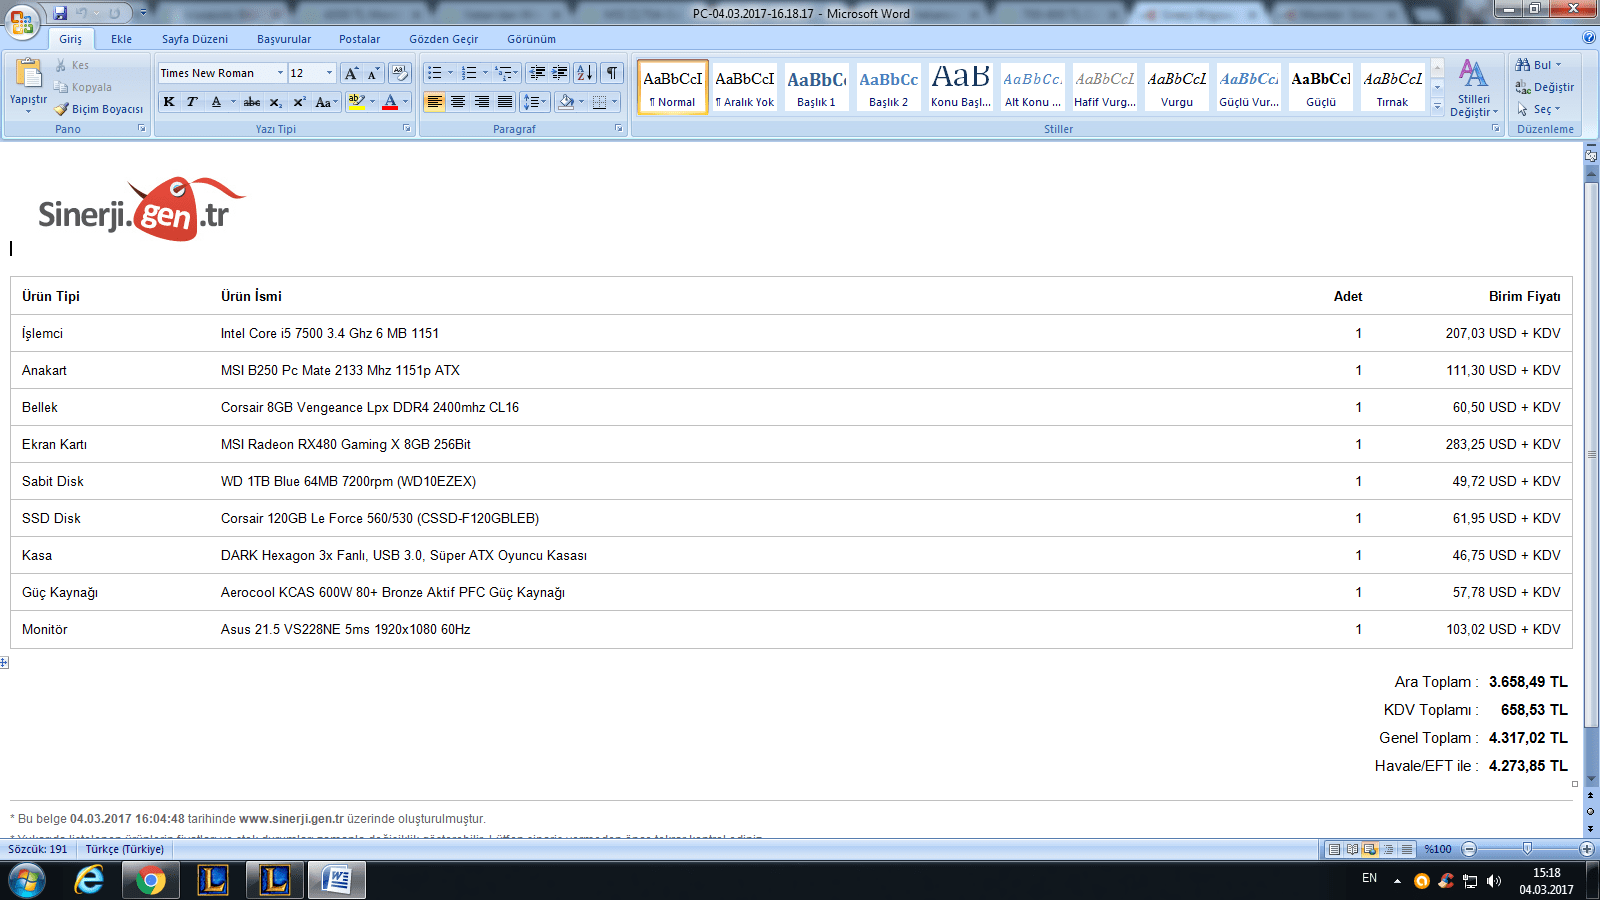
Task: Click the sort A-Z icon
Action: point(585,73)
